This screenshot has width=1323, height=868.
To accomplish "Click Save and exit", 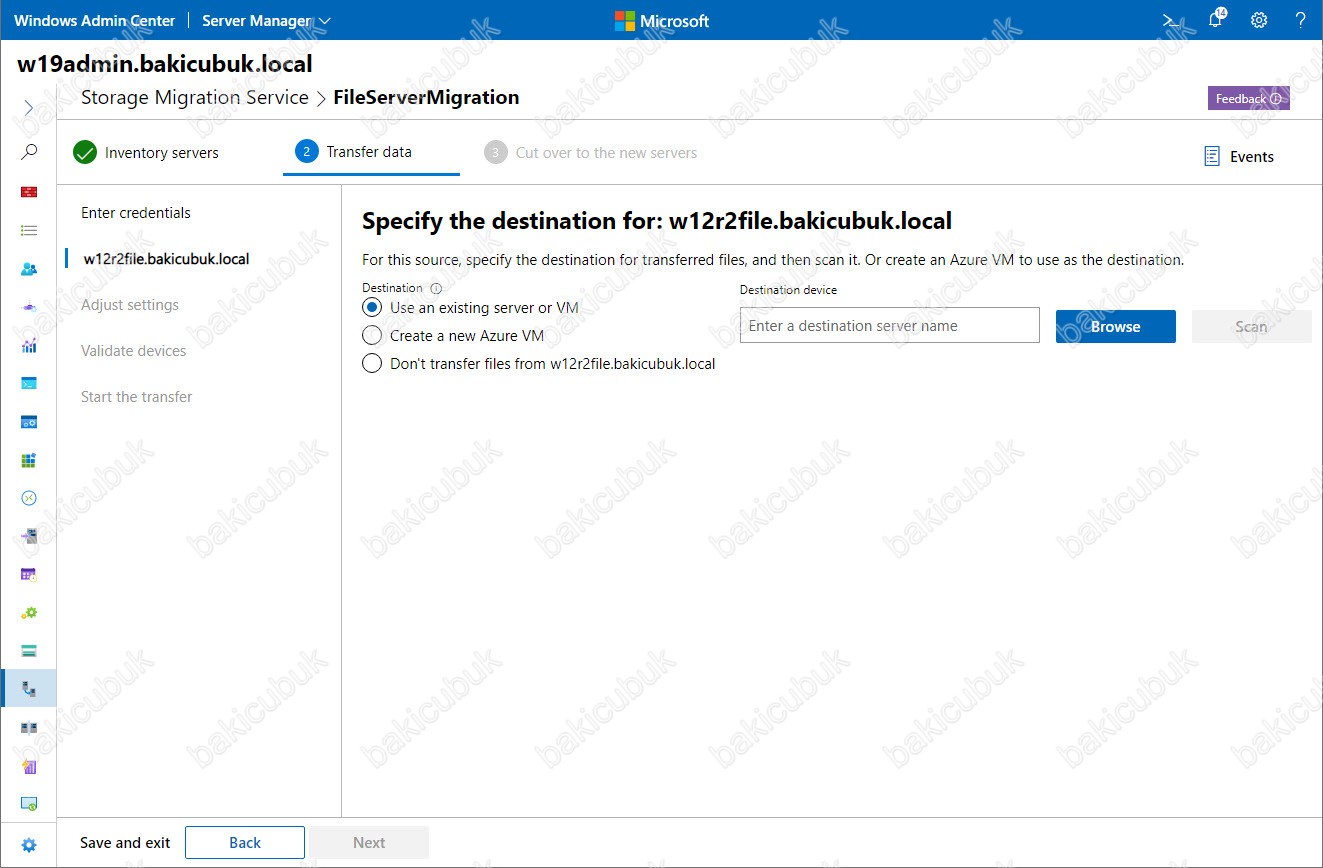I will tap(125, 843).
